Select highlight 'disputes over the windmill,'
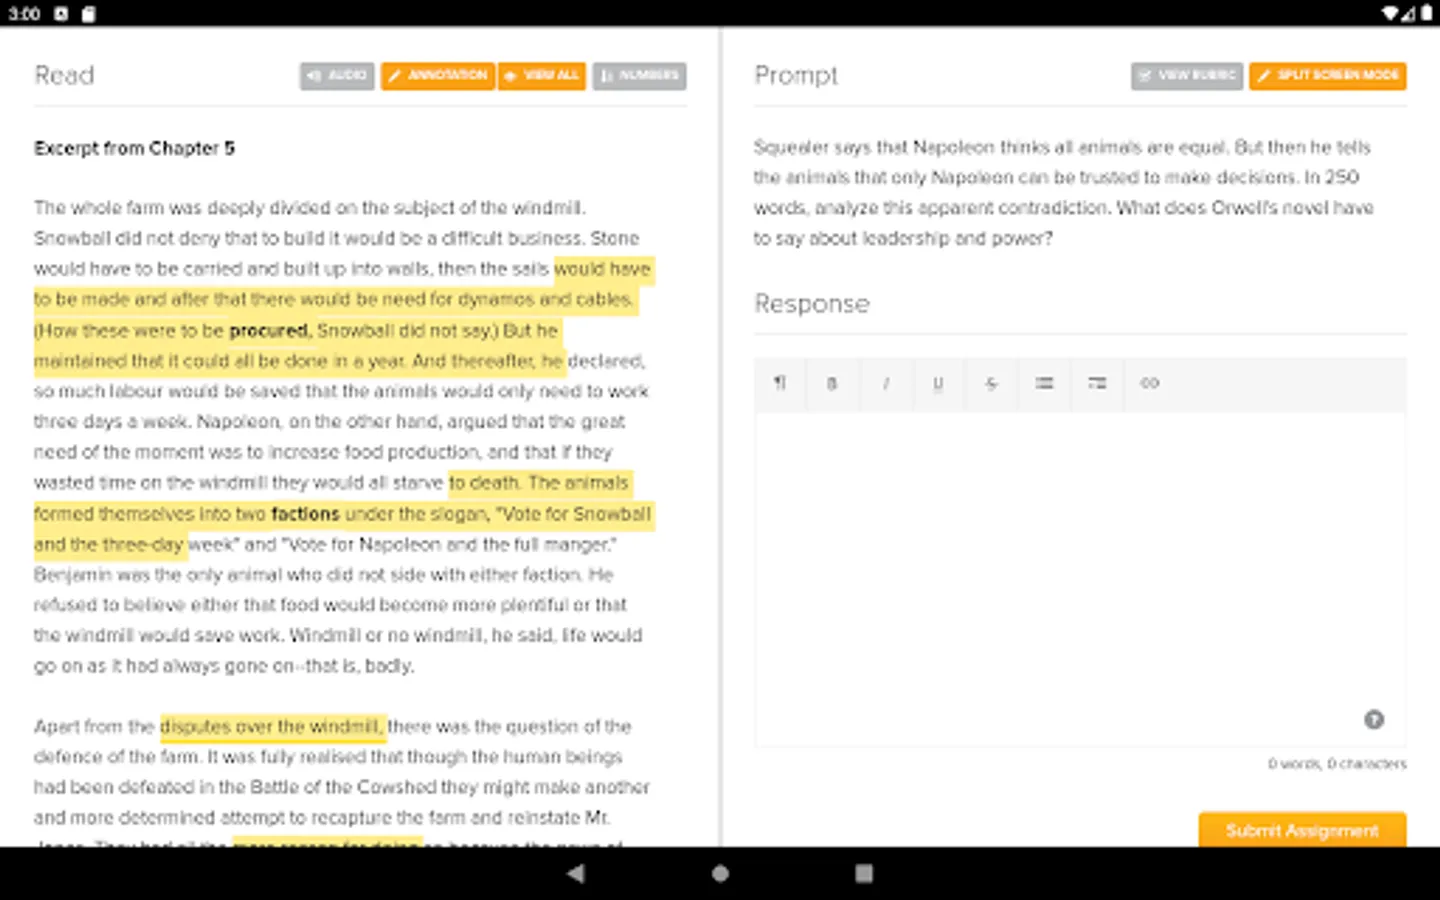The width and height of the screenshot is (1440, 900). coord(271,726)
